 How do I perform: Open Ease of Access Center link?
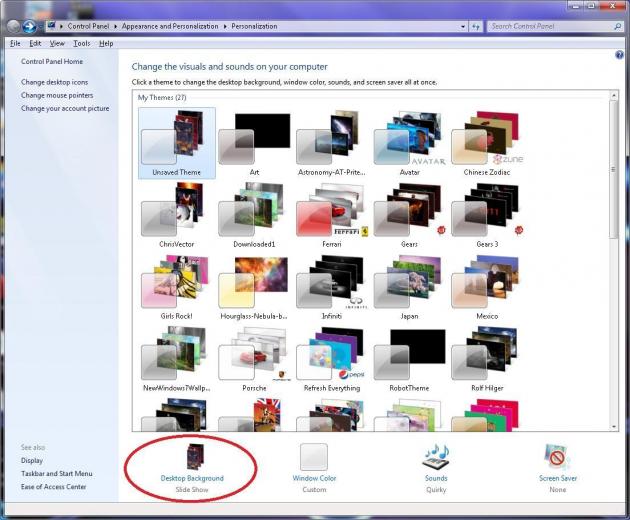[x=53, y=487]
